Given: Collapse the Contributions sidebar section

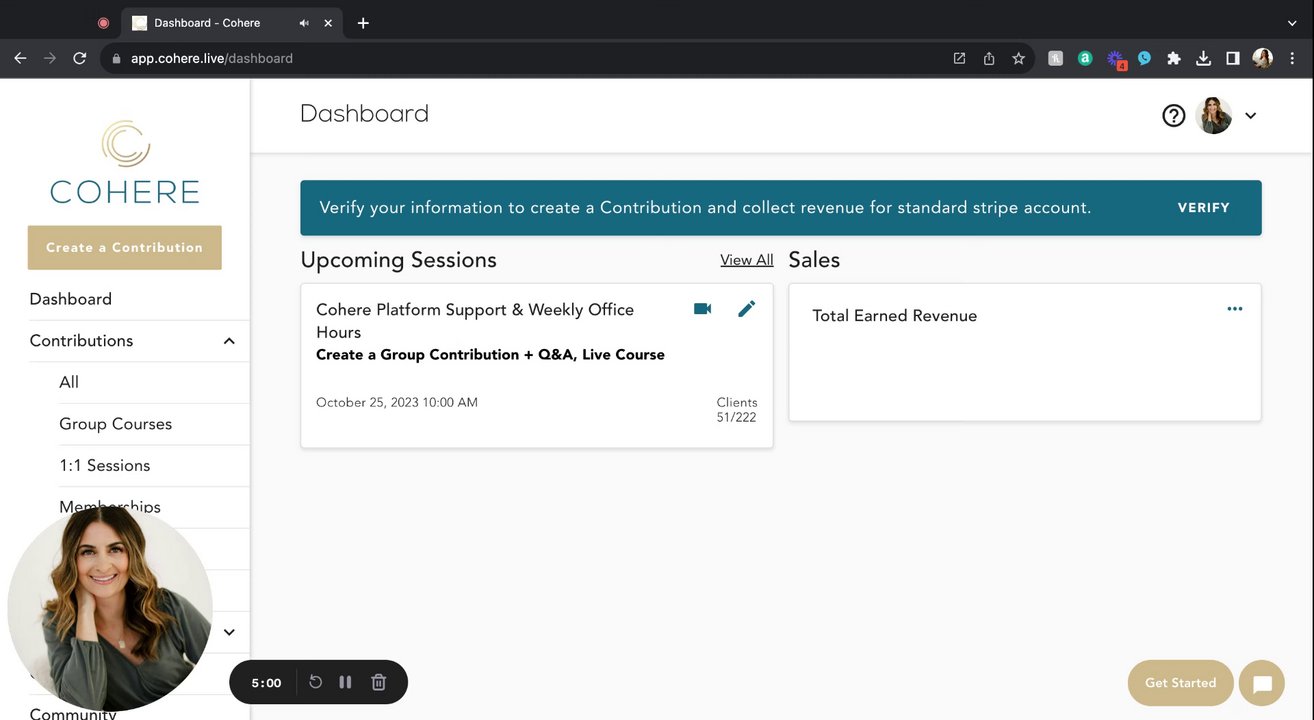Looking at the screenshot, I should (229, 341).
